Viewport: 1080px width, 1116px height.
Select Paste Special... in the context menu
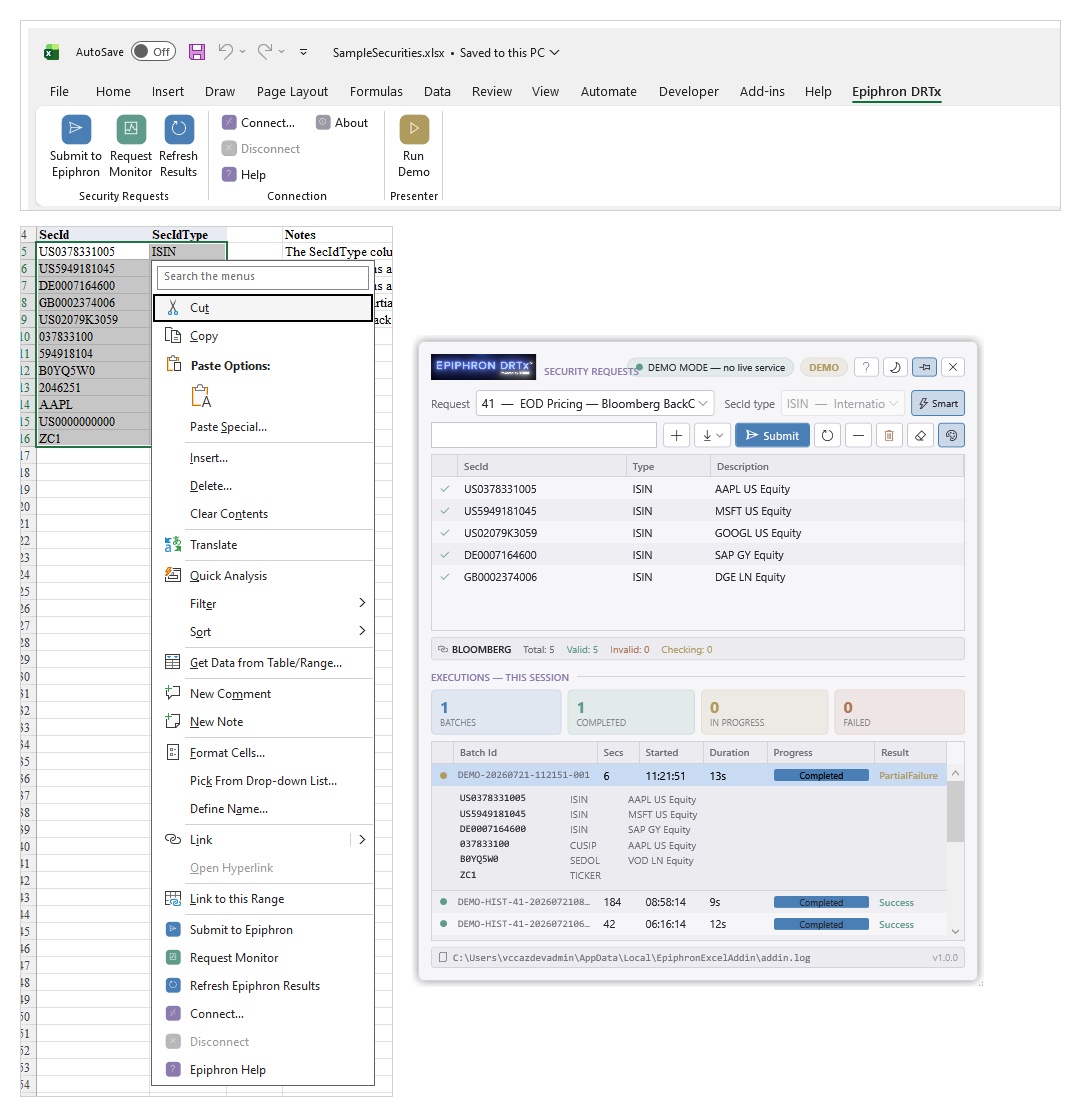point(263,427)
